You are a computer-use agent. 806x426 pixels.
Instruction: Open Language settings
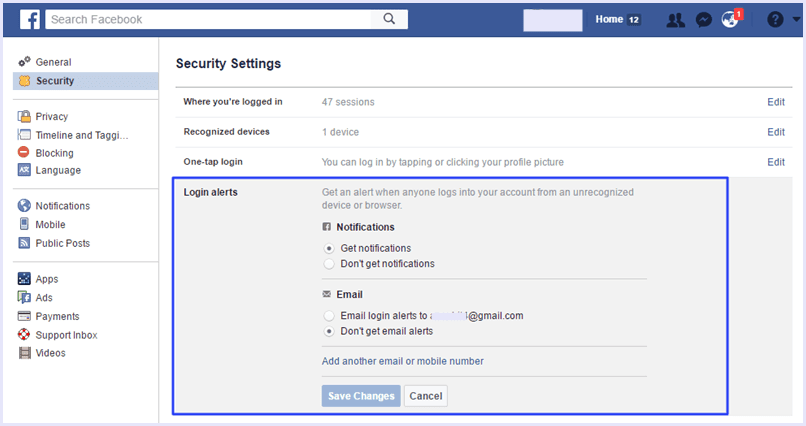click(58, 170)
